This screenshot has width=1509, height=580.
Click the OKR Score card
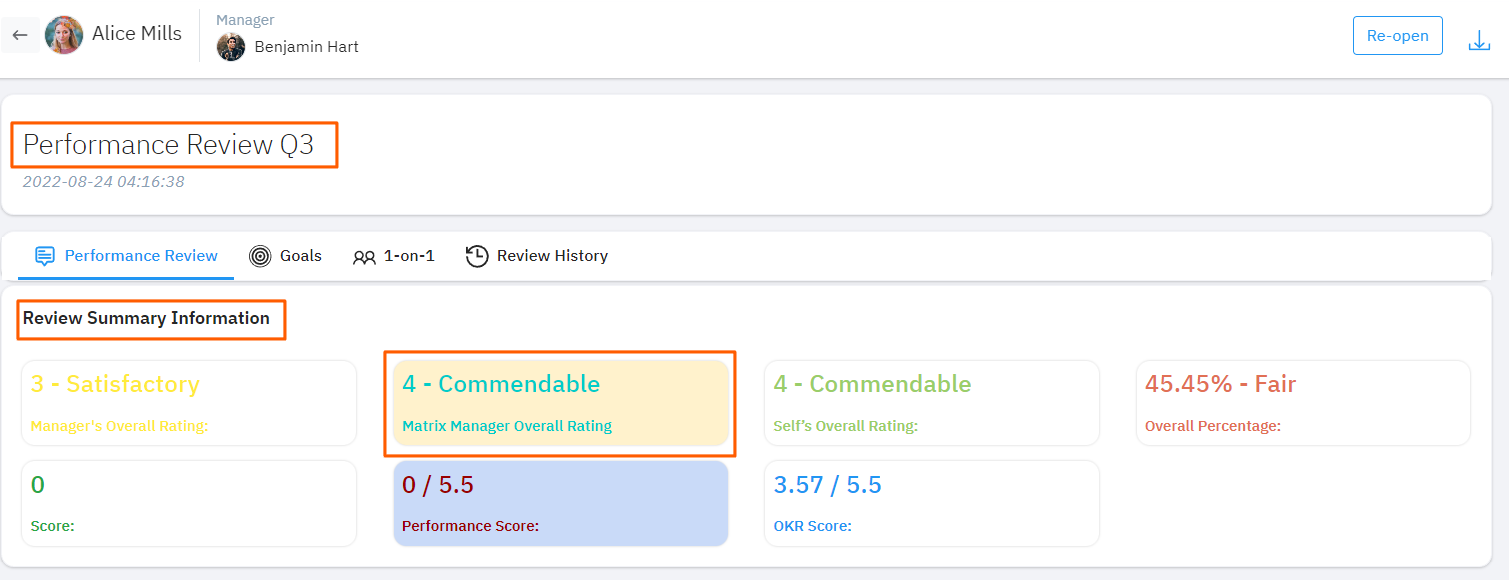coord(932,503)
